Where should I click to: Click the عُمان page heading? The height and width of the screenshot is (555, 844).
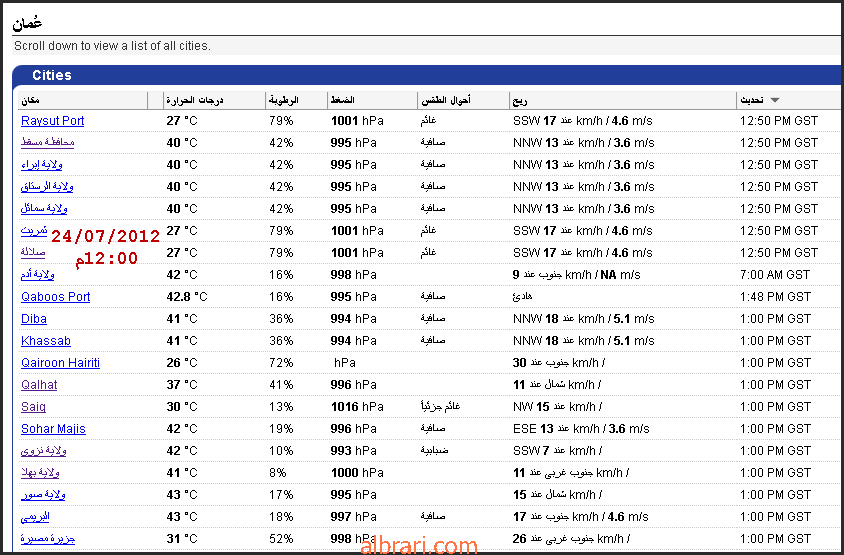(x=27, y=23)
